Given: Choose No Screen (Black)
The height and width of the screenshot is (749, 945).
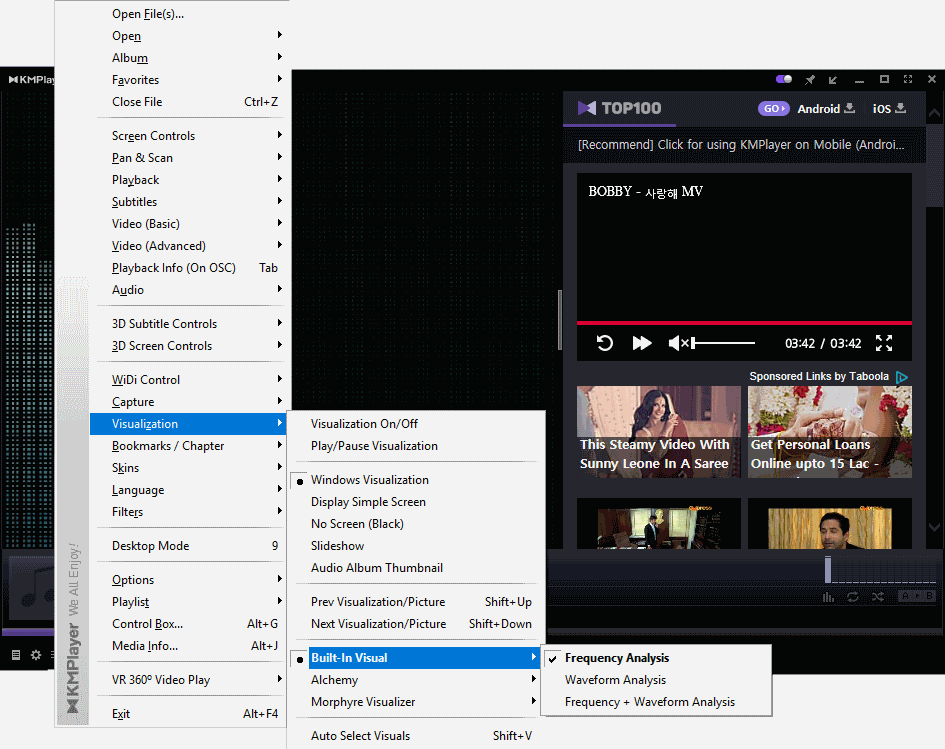Looking at the screenshot, I should [x=416, y=524].
